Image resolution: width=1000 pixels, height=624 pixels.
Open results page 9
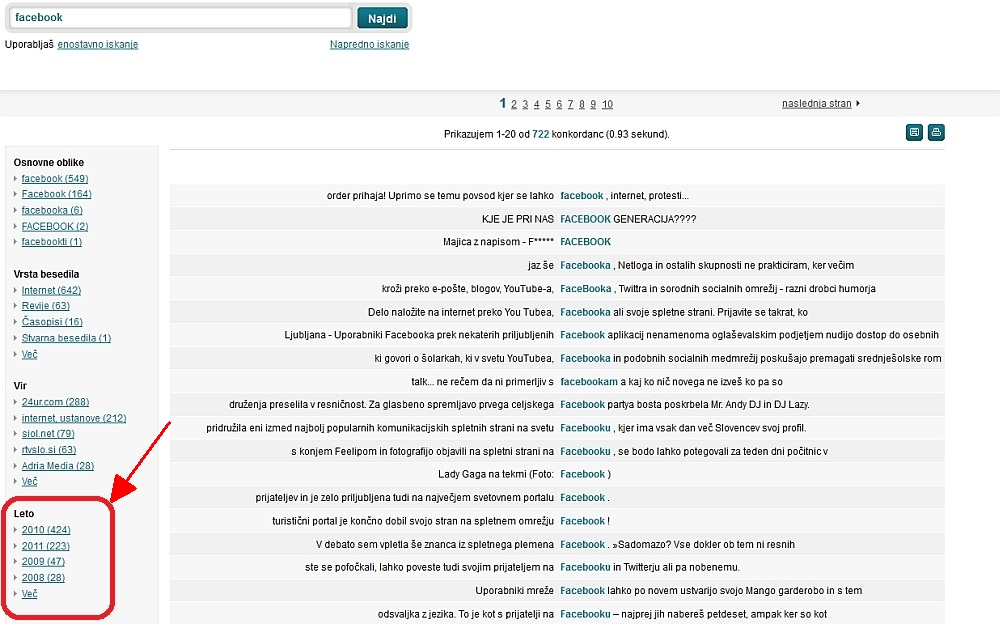(593, 104)
